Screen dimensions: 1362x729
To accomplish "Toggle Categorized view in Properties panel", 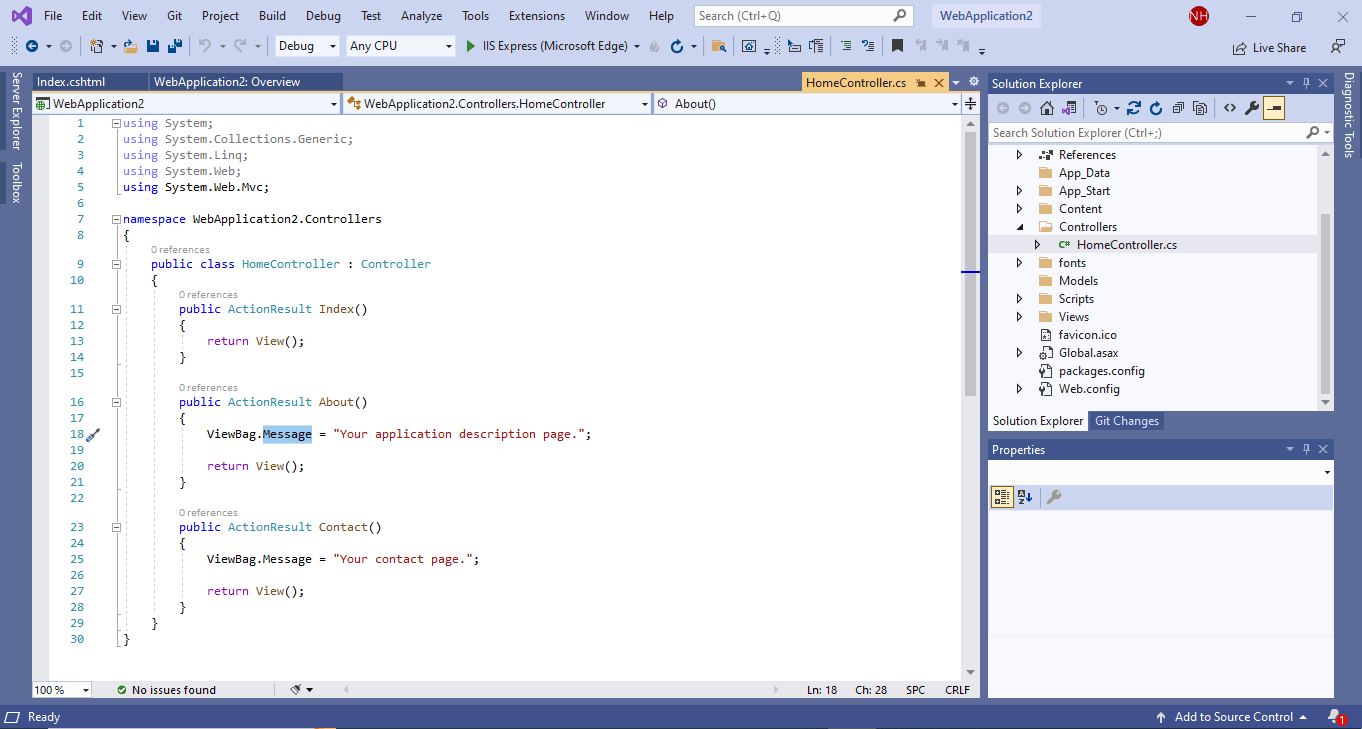I will coord(1001,497).
